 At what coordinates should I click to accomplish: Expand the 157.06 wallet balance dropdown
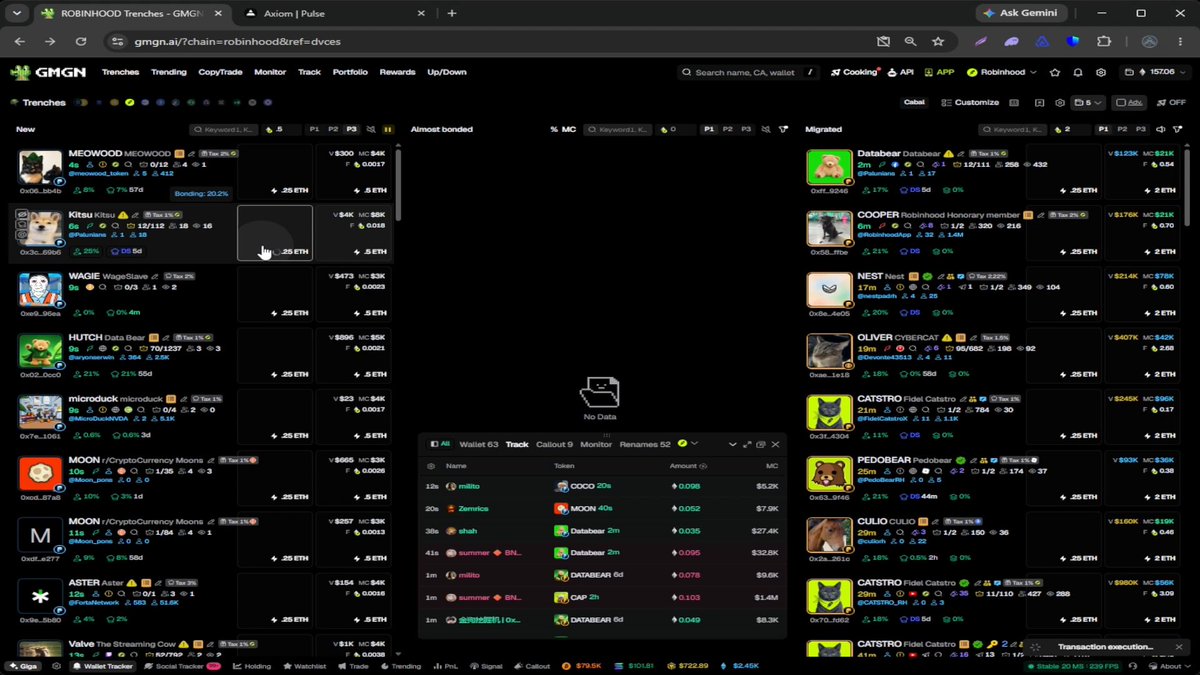coord(1156,72)
